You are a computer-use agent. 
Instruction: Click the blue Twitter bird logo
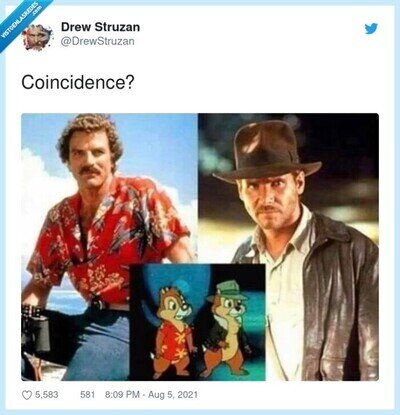(x=371, y=29)
